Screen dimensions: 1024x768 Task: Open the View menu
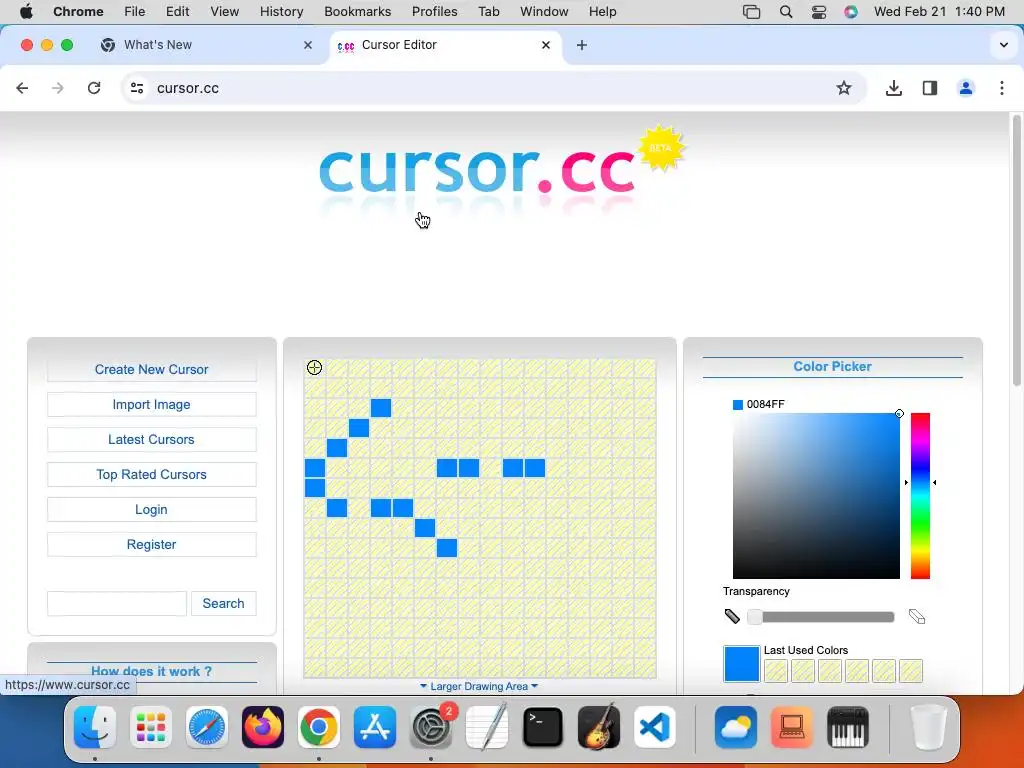pyautogui.click(x=225, y=12)
